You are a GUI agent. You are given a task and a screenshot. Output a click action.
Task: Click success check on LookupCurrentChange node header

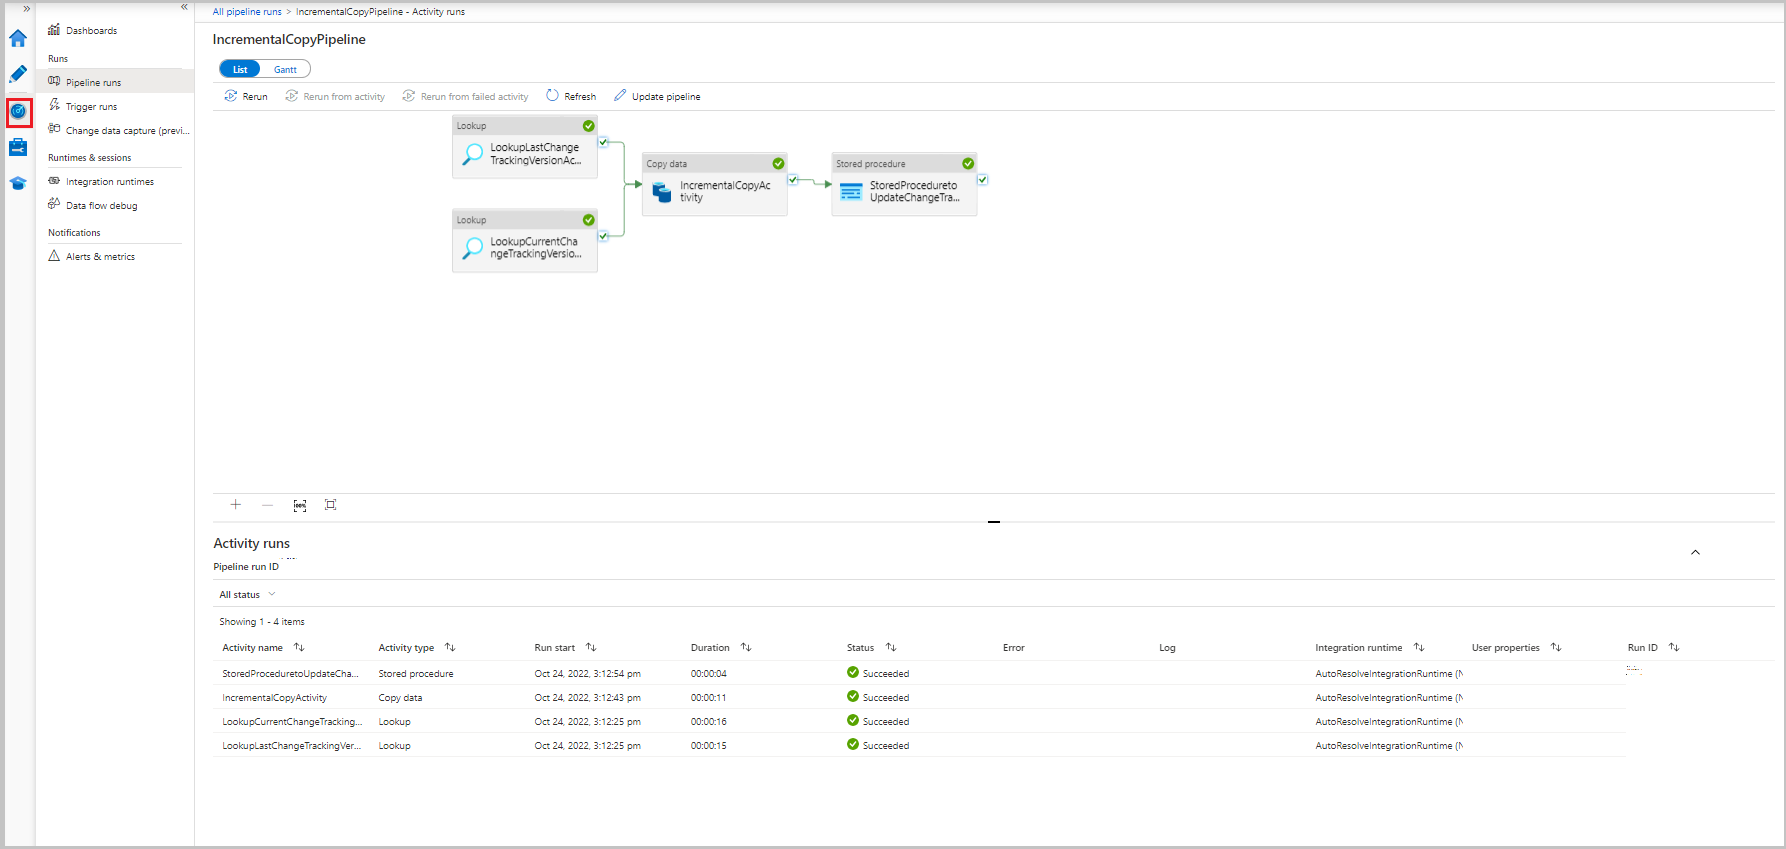589,220
